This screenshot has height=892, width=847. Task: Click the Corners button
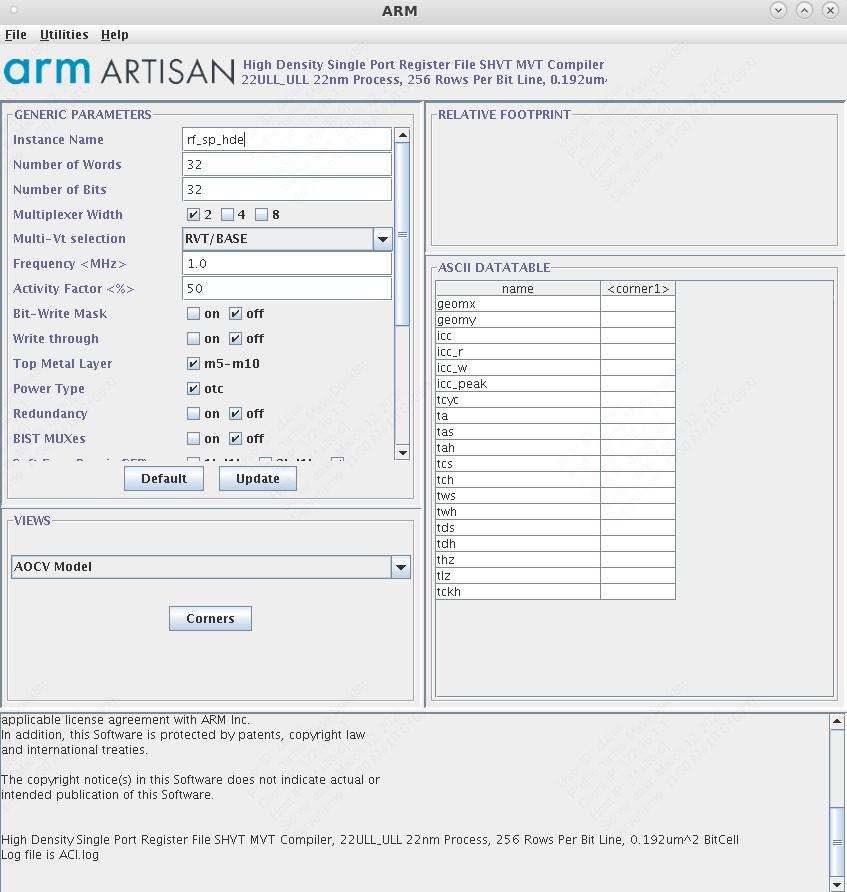(210, 619)
